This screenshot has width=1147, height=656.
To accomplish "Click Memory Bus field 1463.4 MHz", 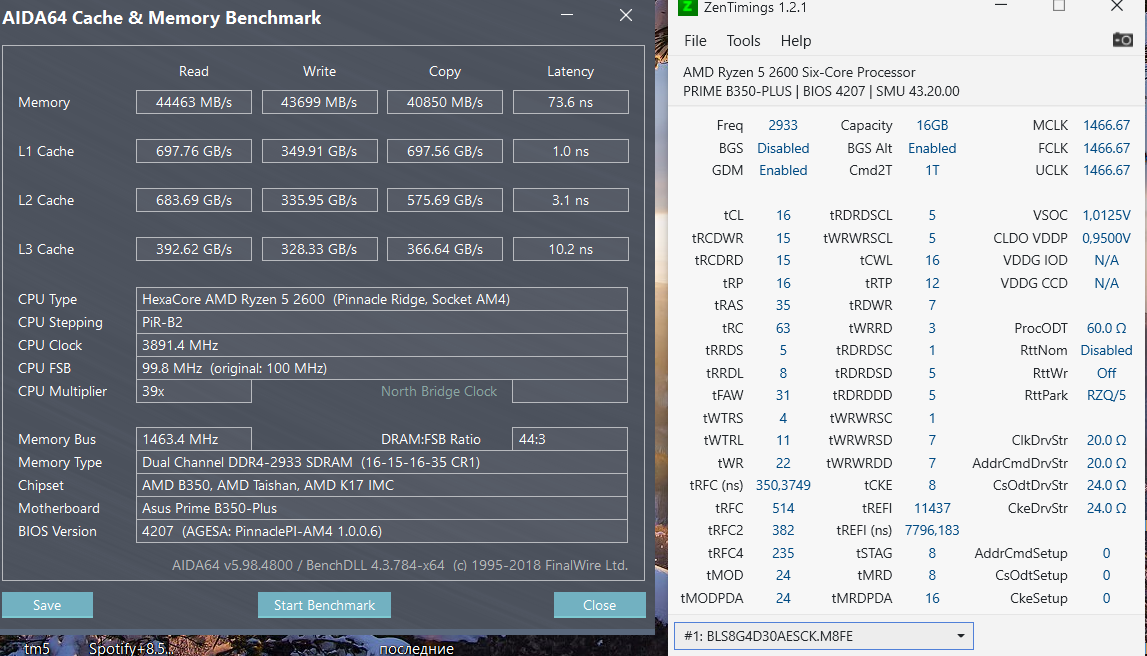I will click(194, 439).
